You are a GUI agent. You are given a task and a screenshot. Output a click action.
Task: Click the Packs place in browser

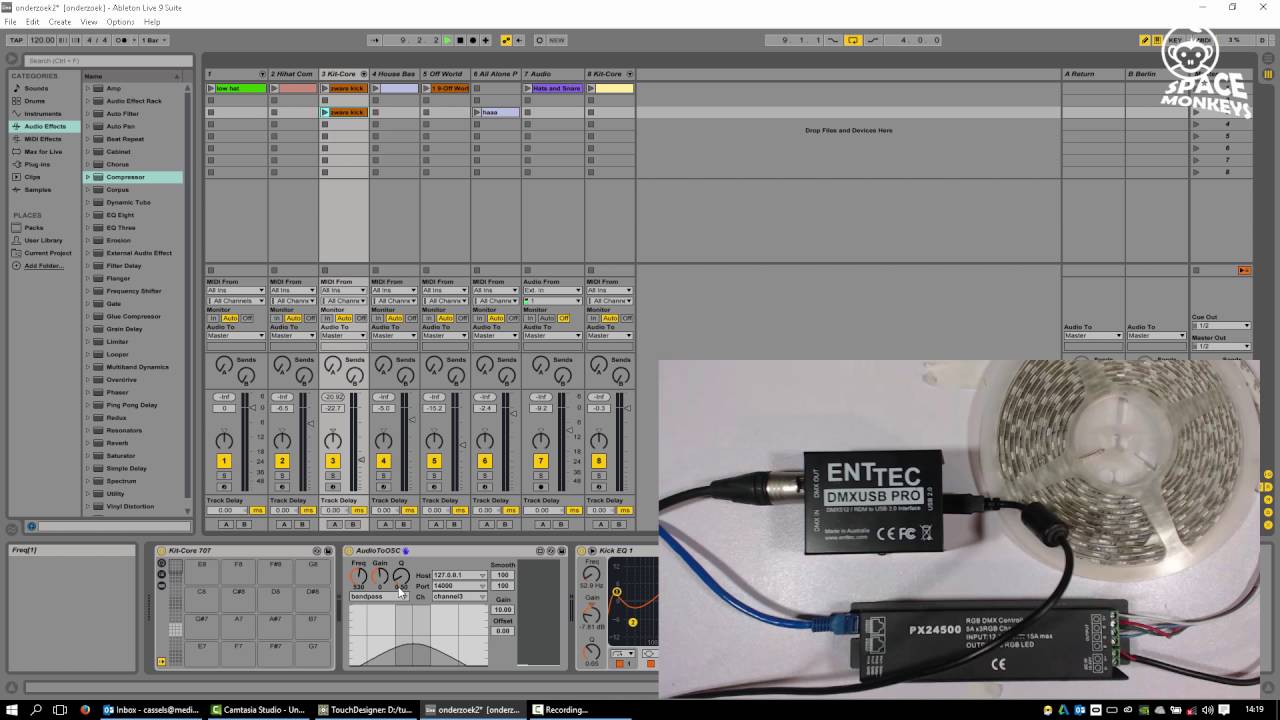[x=34, y=228]
